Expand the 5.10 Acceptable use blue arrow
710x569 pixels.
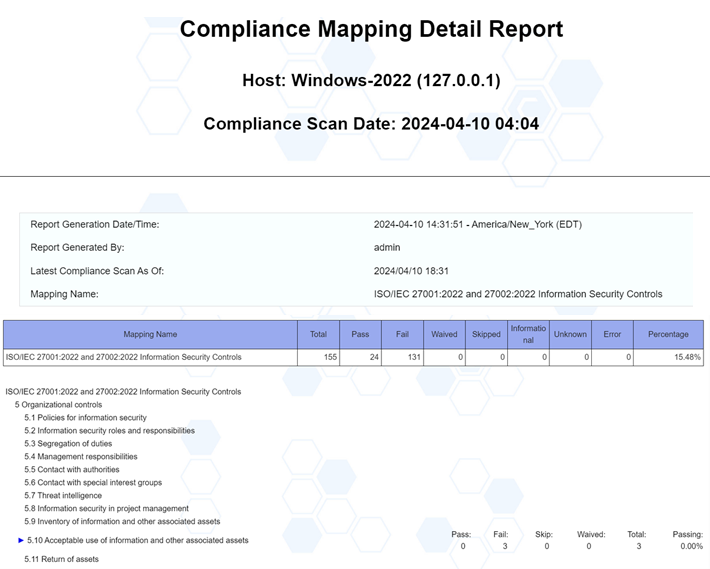pos(21,540)
